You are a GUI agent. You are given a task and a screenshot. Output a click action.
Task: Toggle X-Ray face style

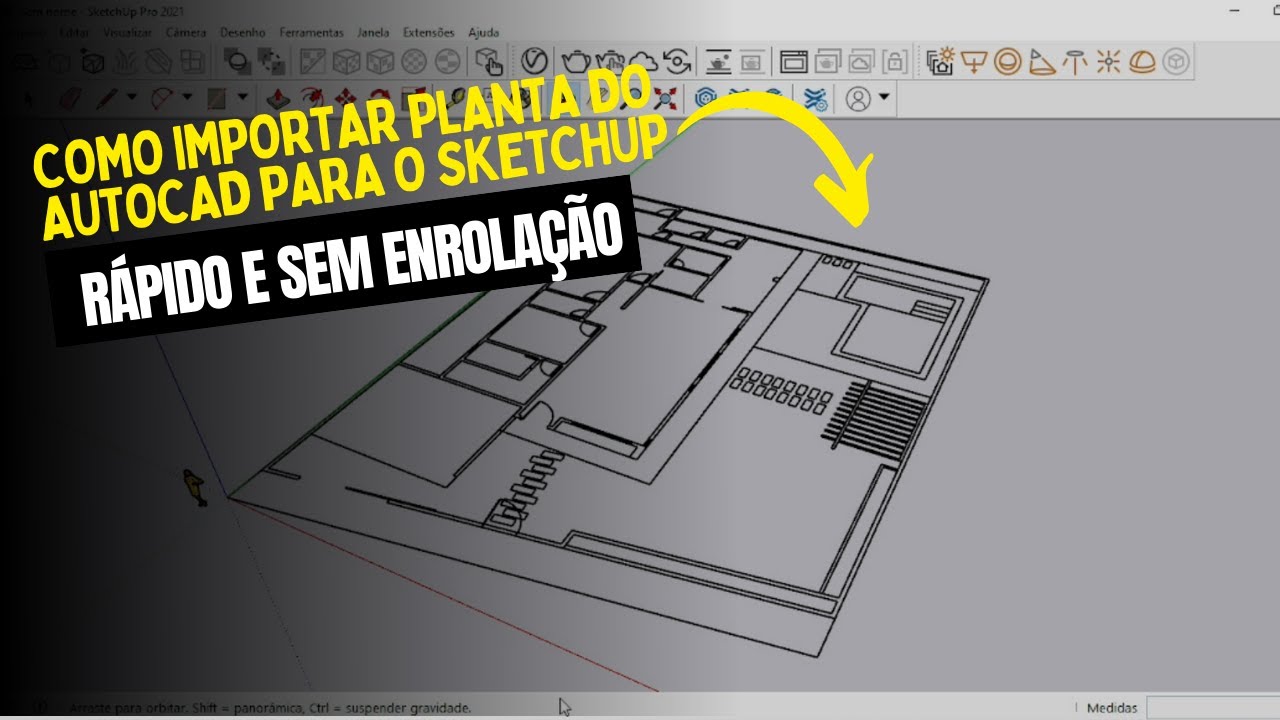[x=238, y=62]
